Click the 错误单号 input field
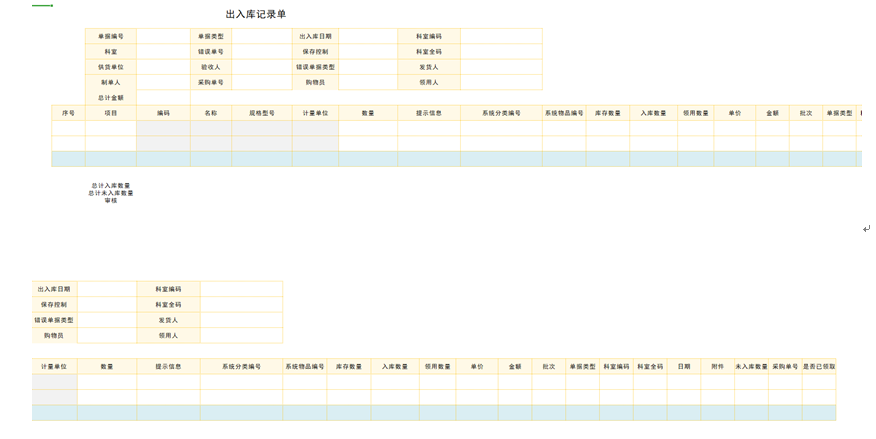The width and height of the screenshot is (876, 439). point(261,52)
